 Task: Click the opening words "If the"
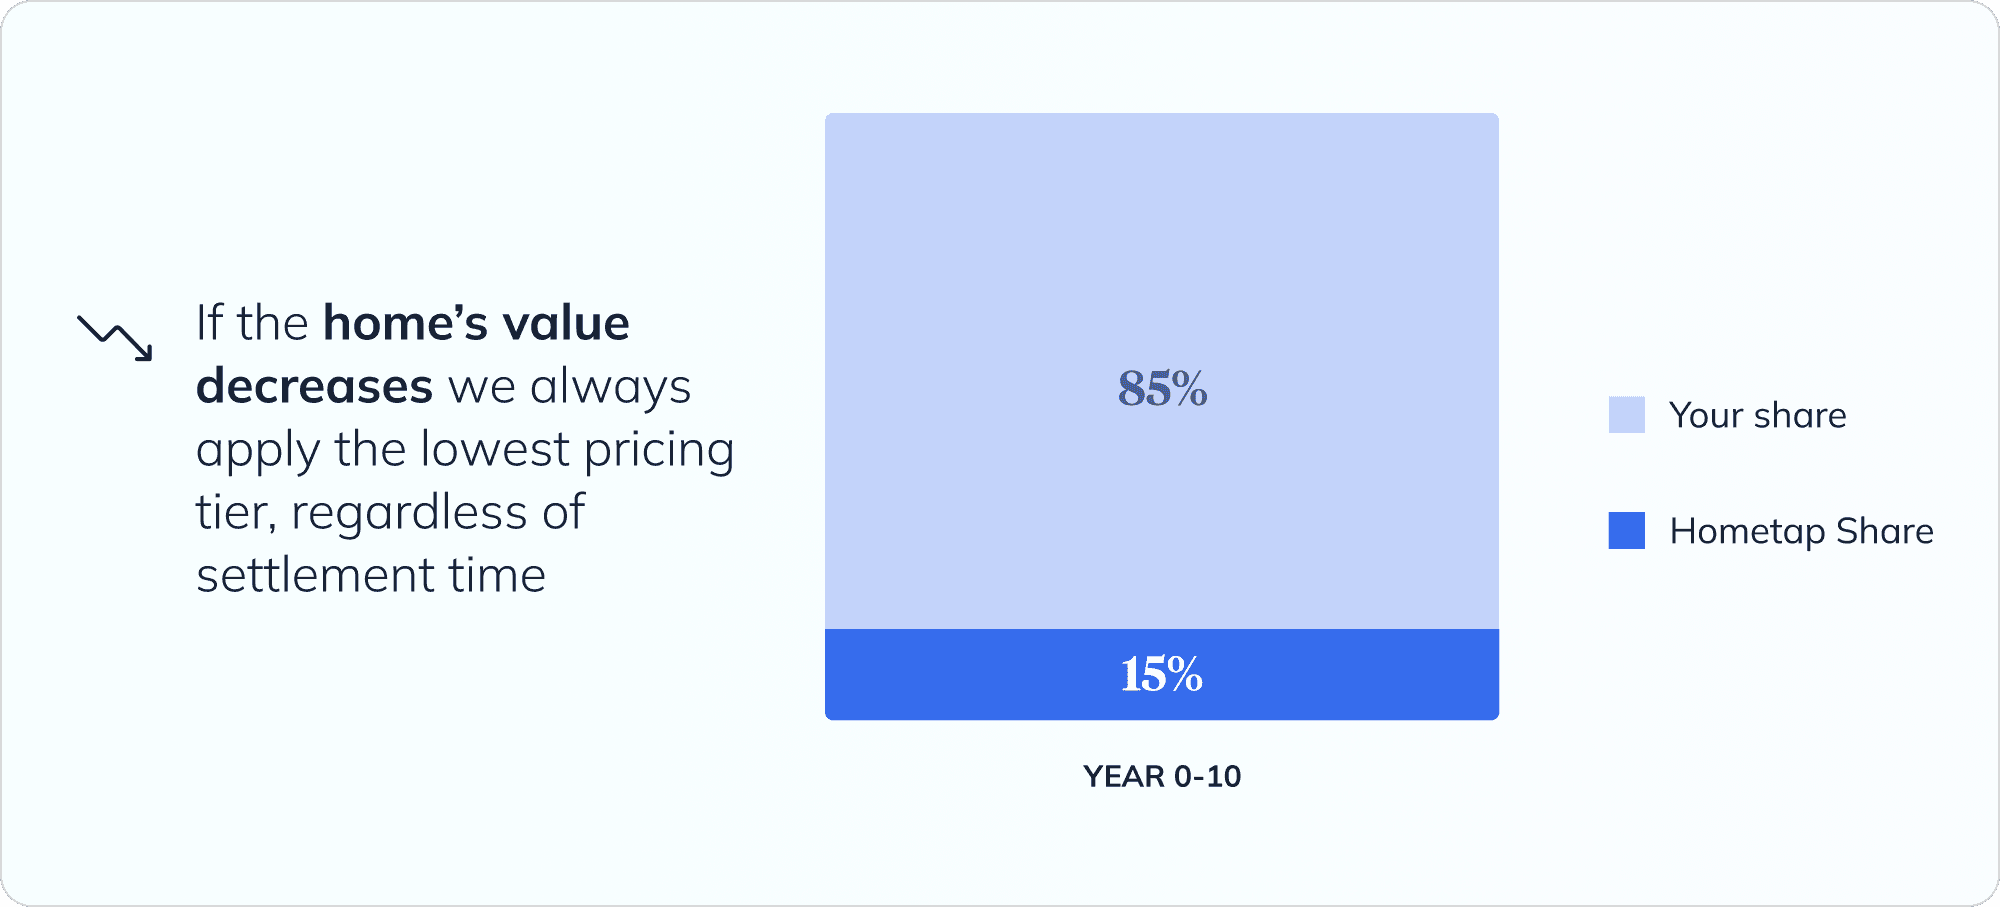click(252, 323)
